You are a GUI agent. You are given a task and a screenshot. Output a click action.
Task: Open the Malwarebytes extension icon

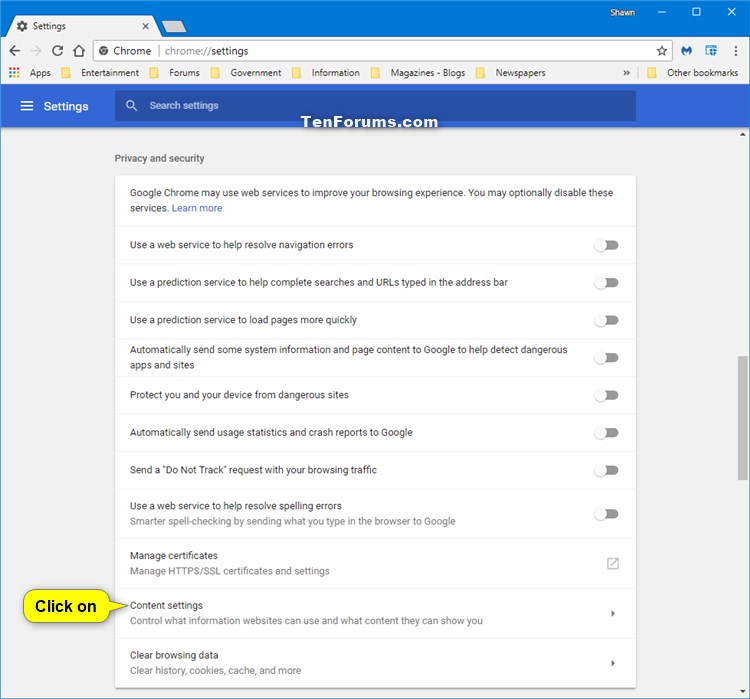686,51
